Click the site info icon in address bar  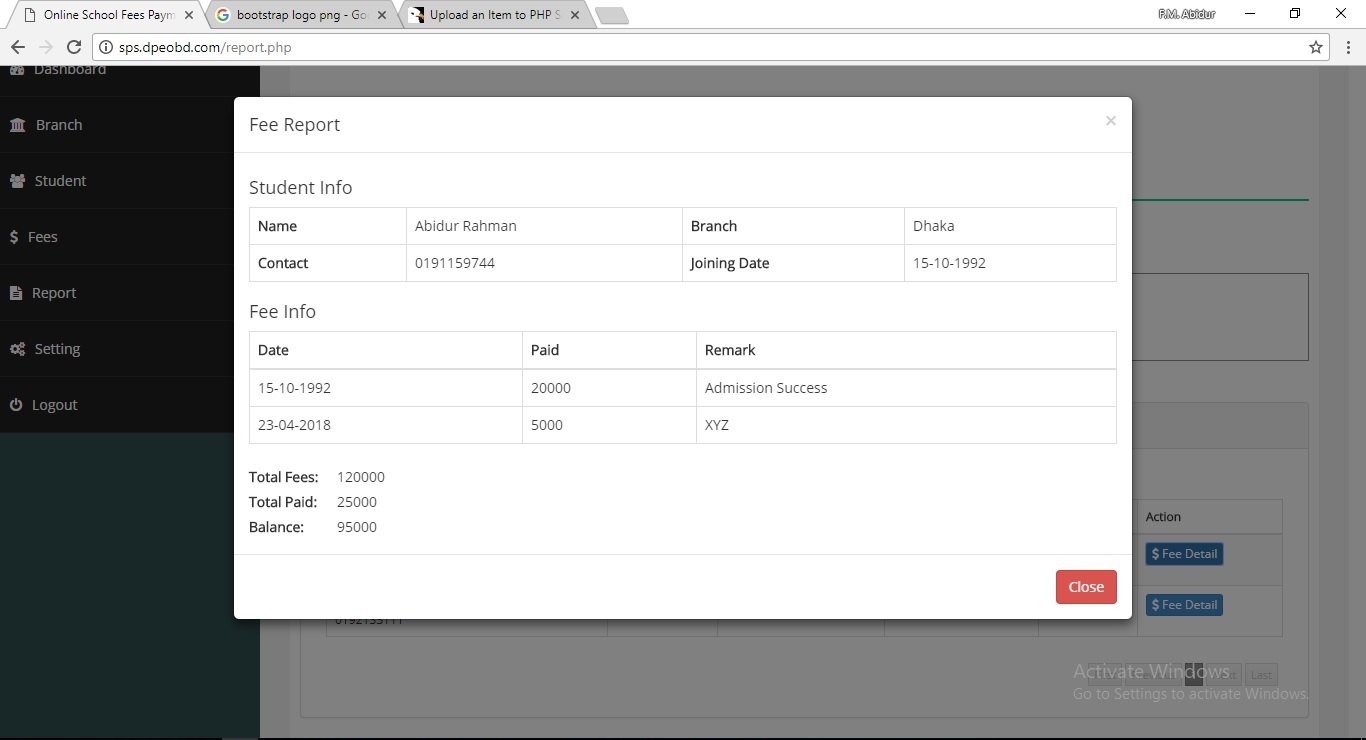pos(106,46)
